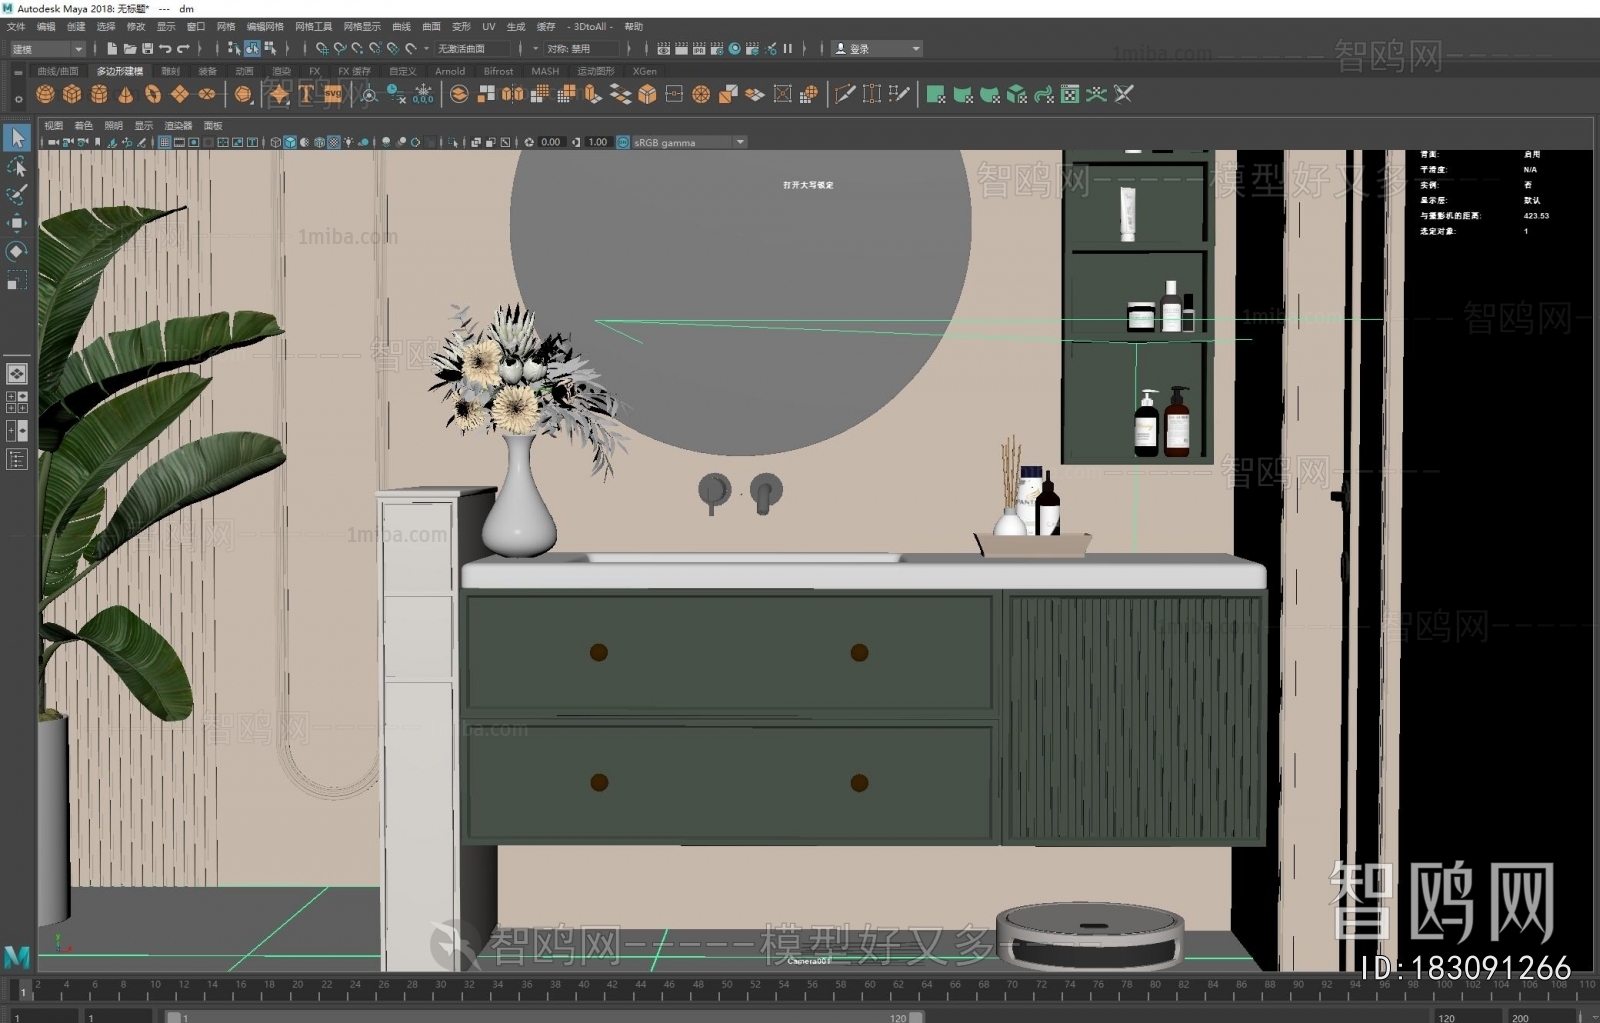
Task: Toggle viewport resolution gate
Action: pyautogui.click(x=193, y=142)
